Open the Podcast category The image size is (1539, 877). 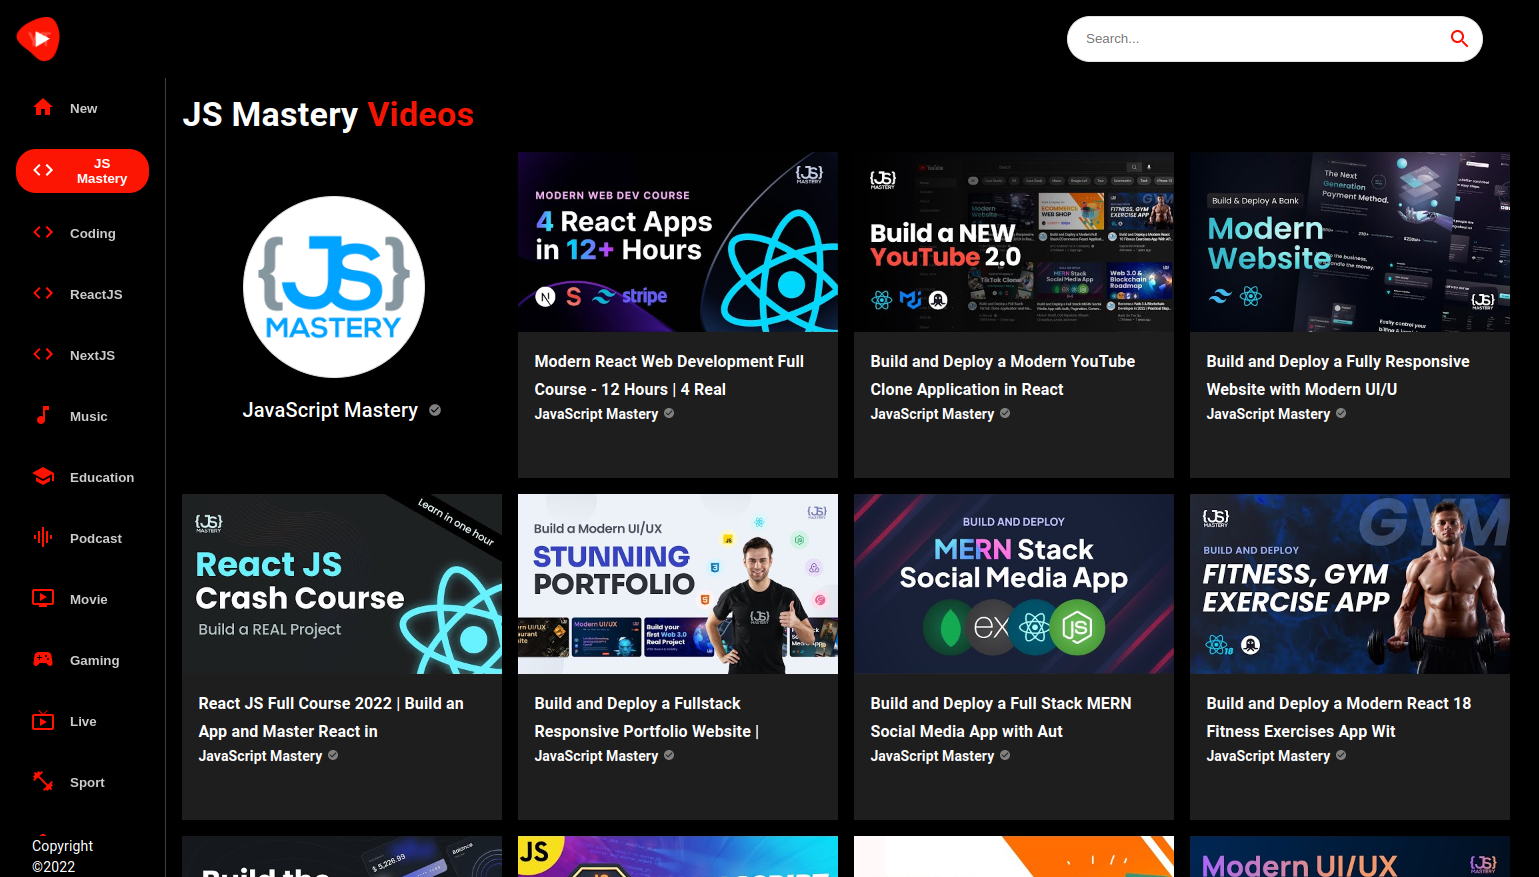tap(82, 538)
